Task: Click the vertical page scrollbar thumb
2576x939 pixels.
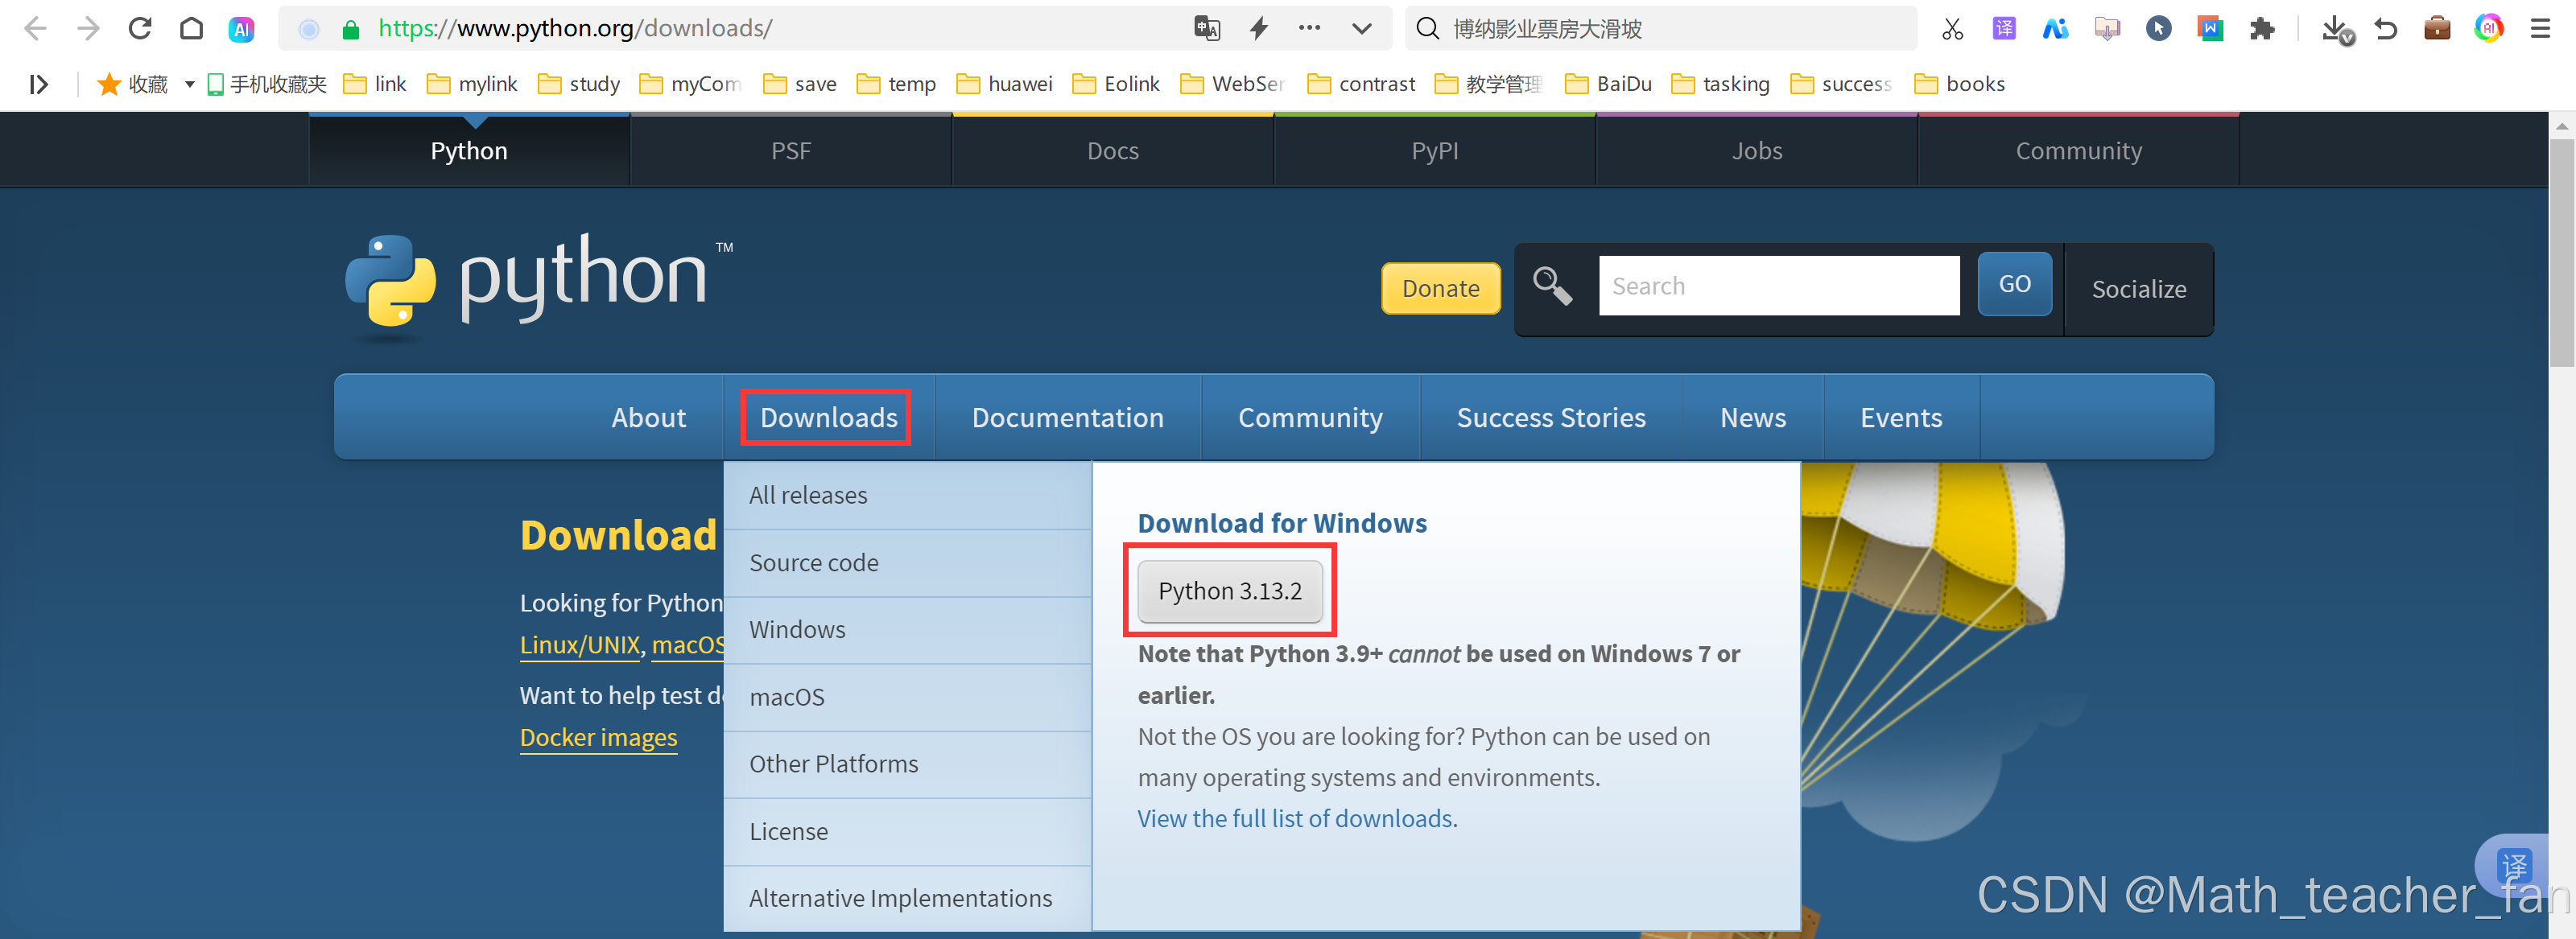Action: click(2562, 252)
